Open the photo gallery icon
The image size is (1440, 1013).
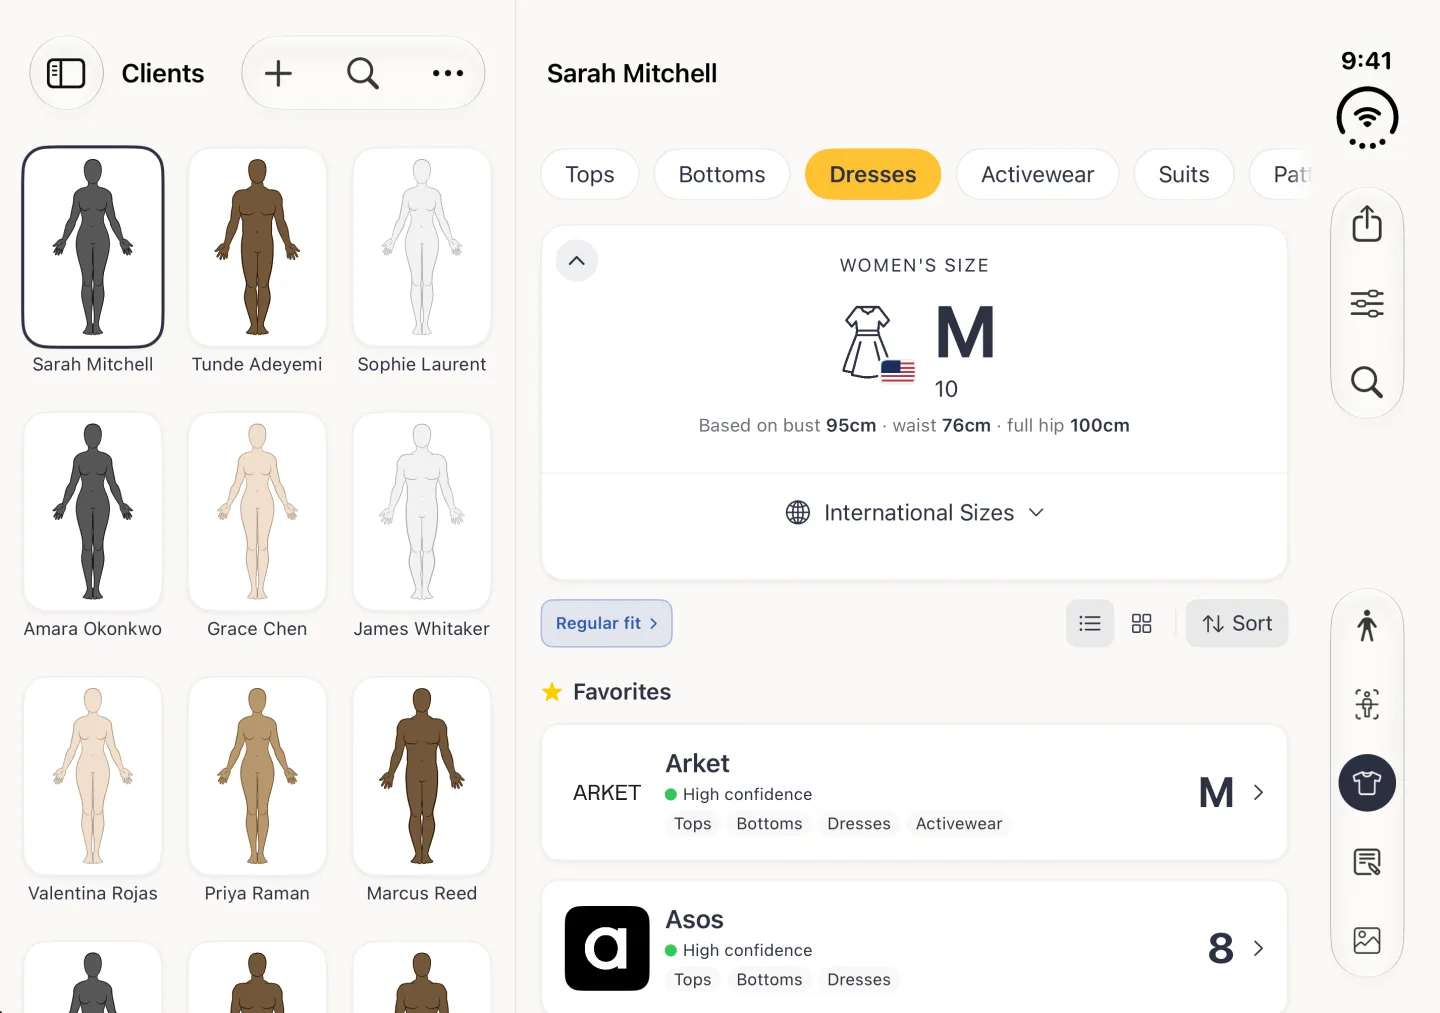click(1367, 940)
